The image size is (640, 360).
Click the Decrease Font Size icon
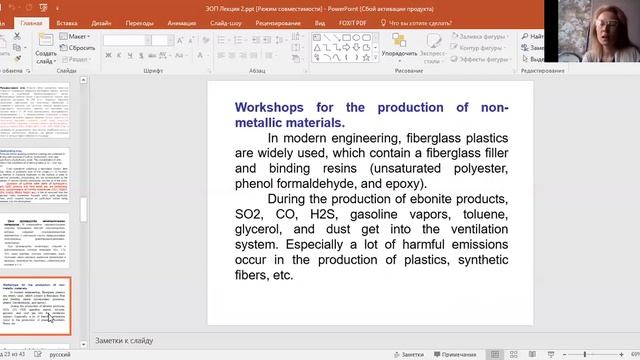point(191,40)
